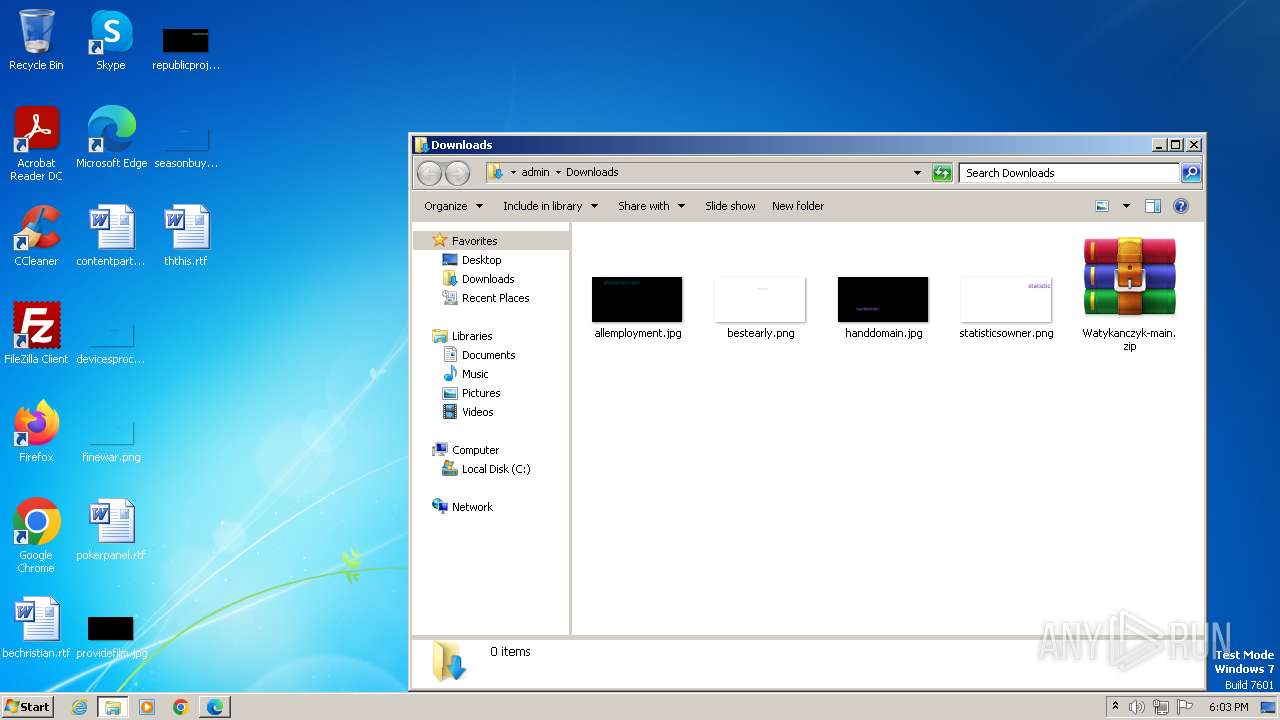1280x720 pixels.
Task: Open Google Chrome desktop shortcut
Action: tap(36, 536)
